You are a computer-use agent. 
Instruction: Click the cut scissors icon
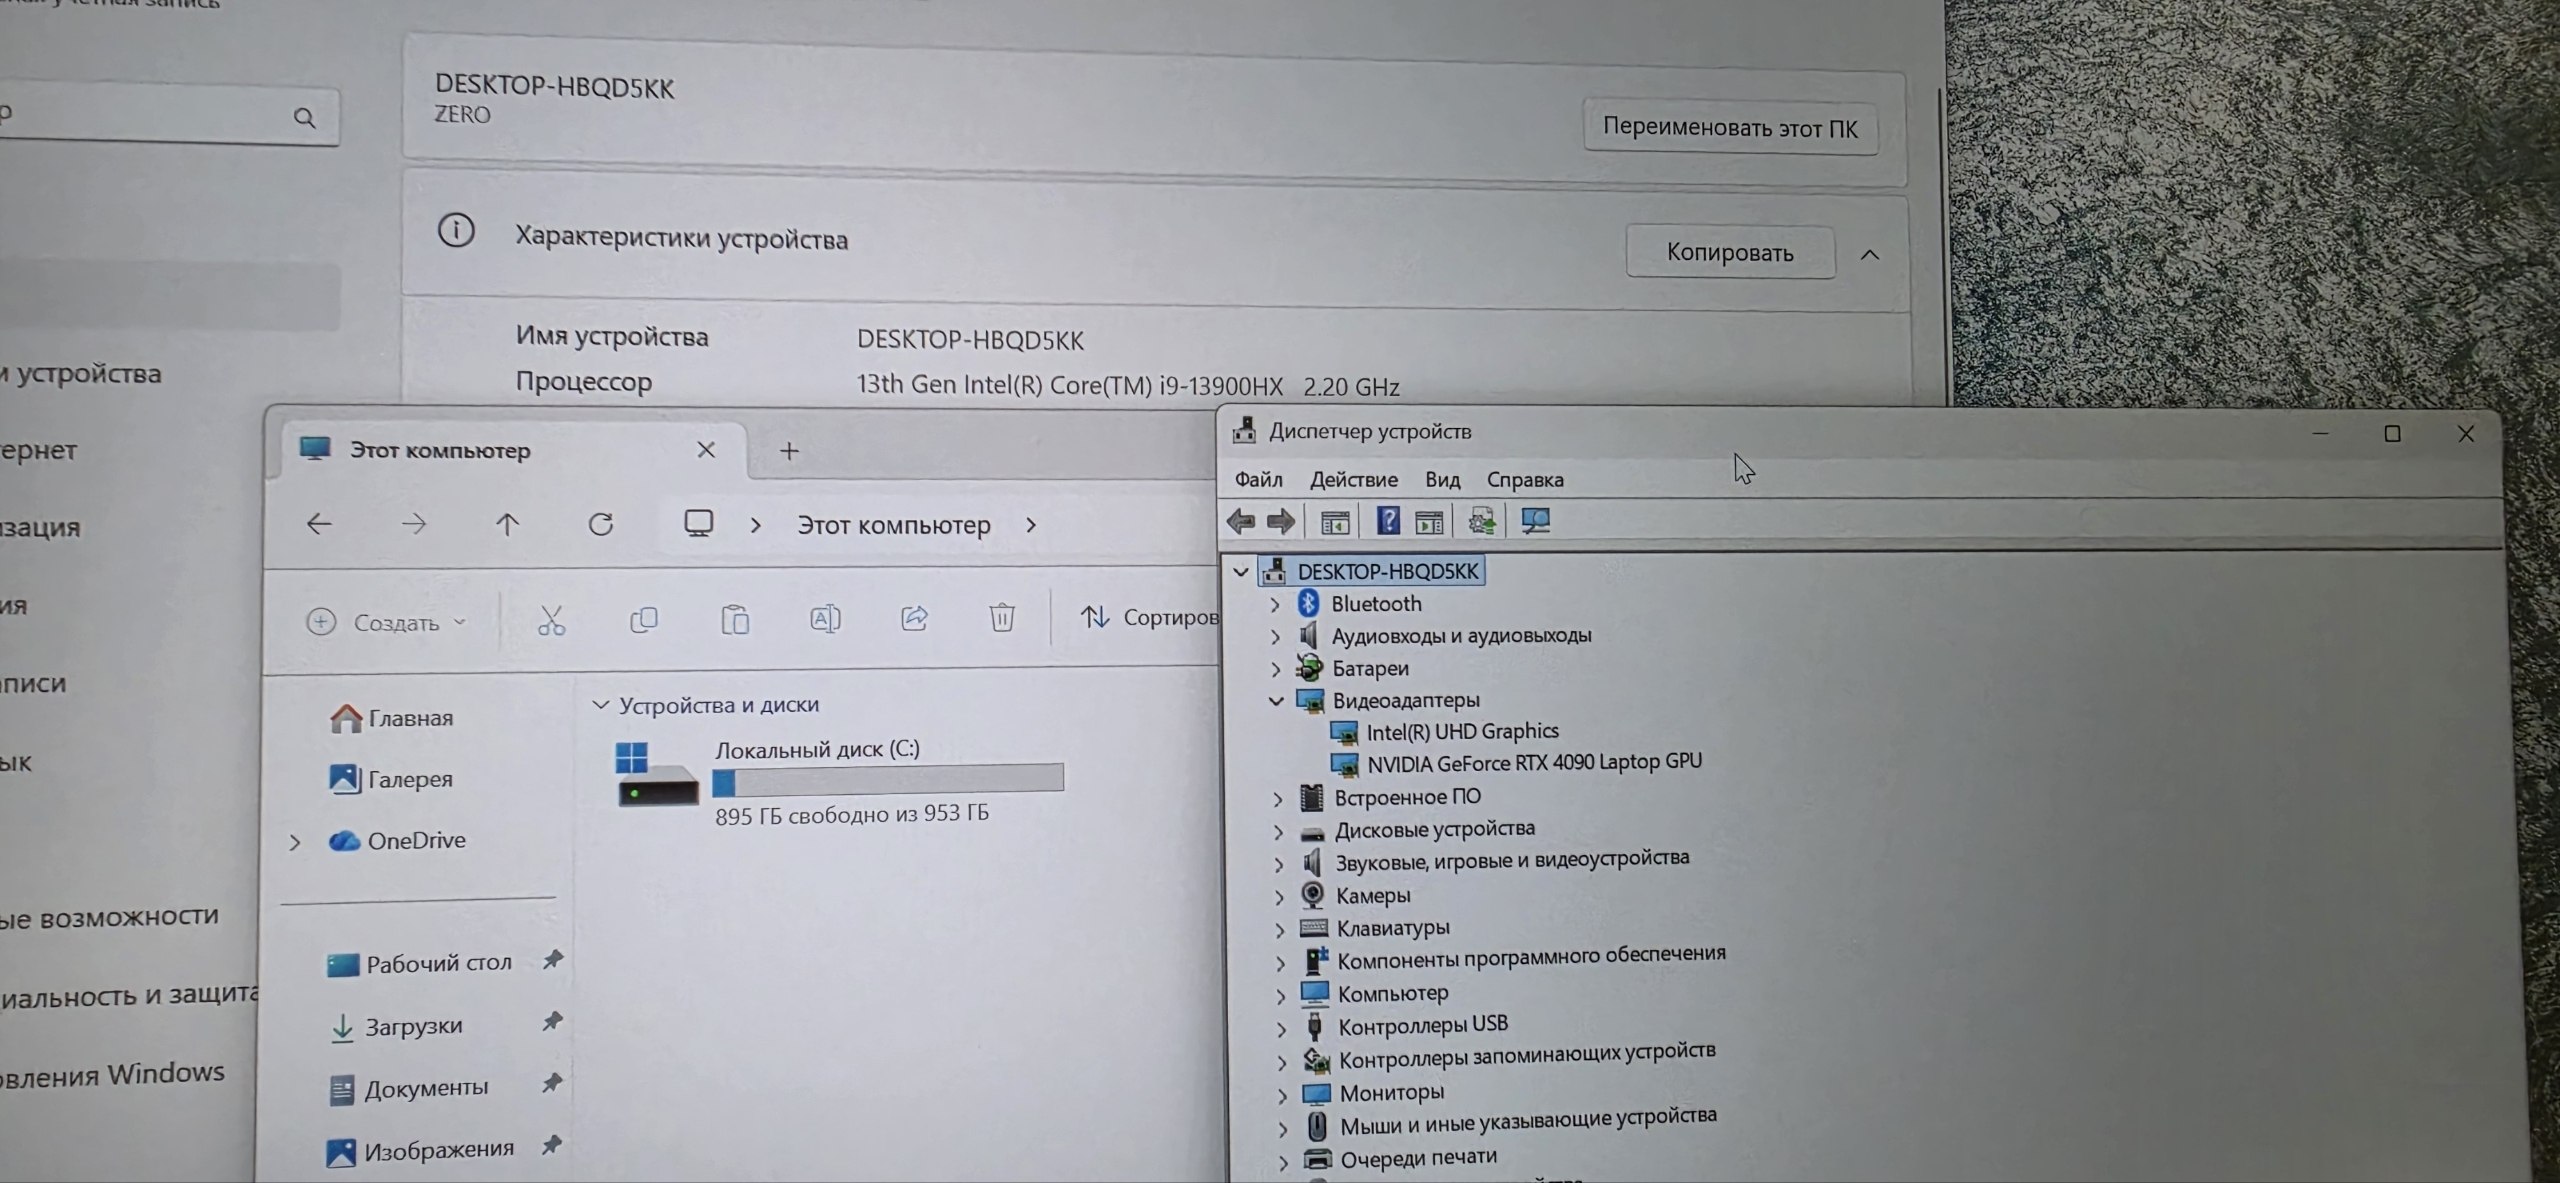click(x=551, y=620)
